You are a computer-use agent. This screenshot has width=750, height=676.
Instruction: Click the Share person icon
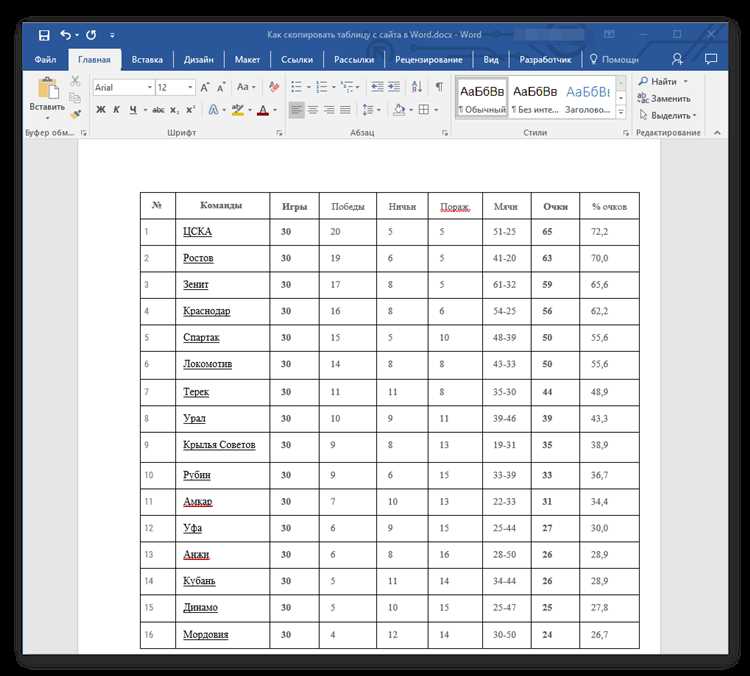(677, 59)
